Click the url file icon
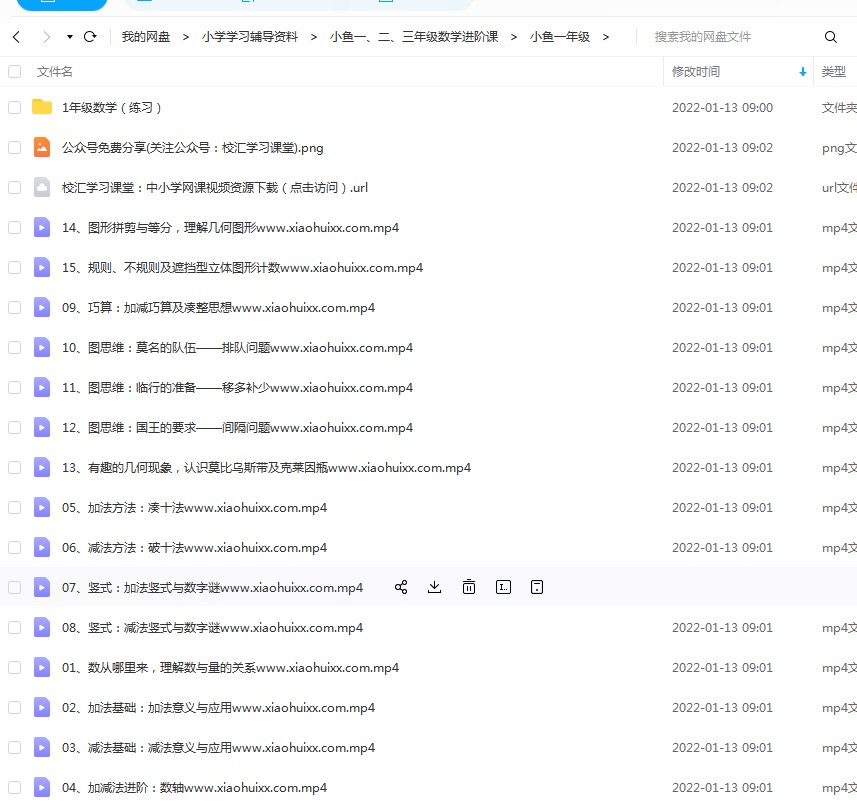The height and width of the screenshot is (809, 857). (42, 187)
